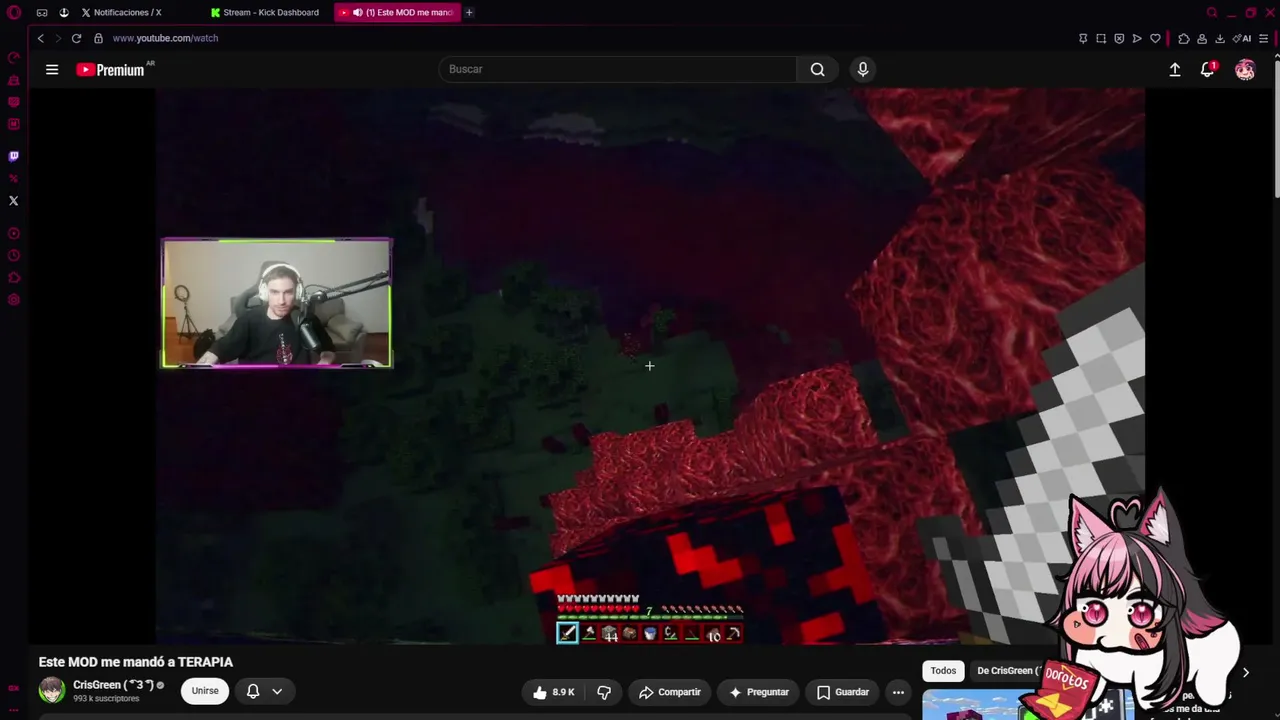
Task: Switch to Stream - Kick Dashboard tab
Action: [265, 13]
